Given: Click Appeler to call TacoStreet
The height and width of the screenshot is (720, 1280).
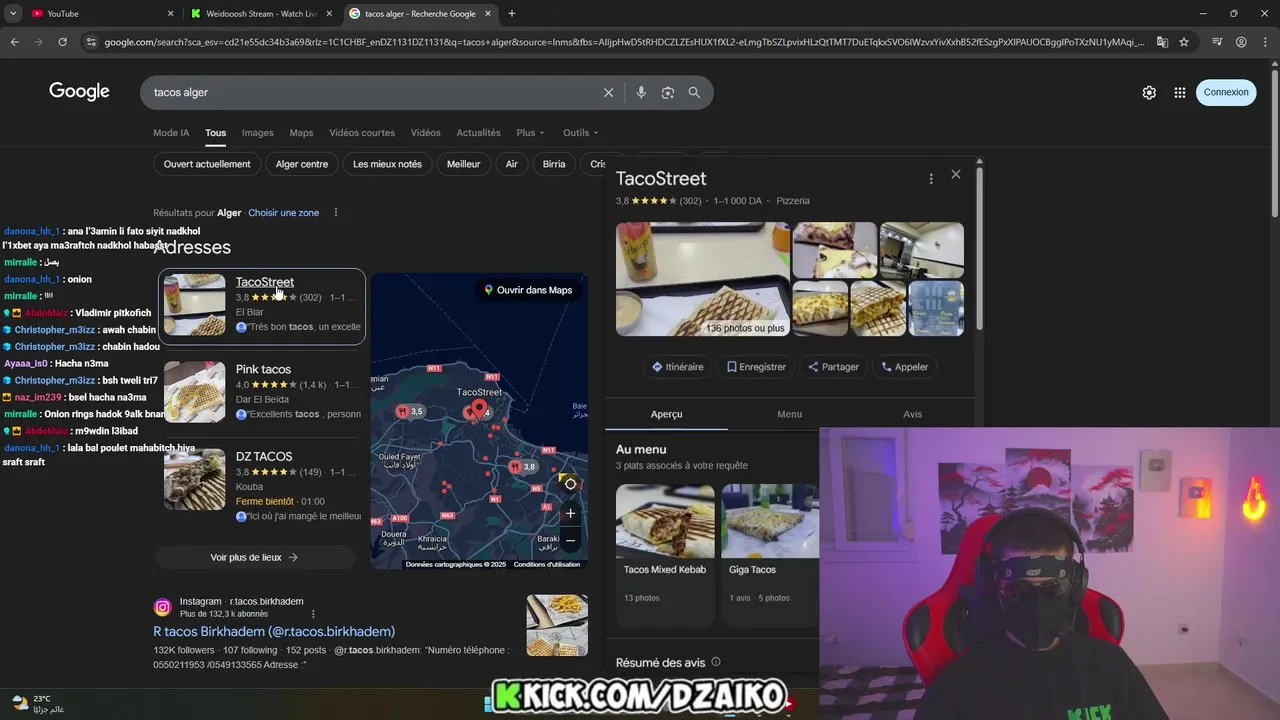Looking at the screenshot, I should click(905, 367).
